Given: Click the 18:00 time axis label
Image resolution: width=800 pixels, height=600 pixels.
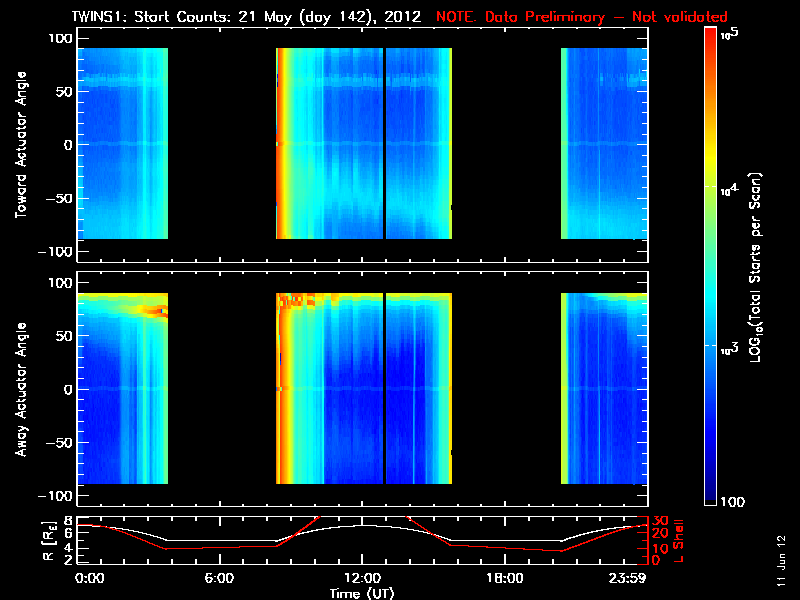Looking at the screenshot, I should coord(505,578).
